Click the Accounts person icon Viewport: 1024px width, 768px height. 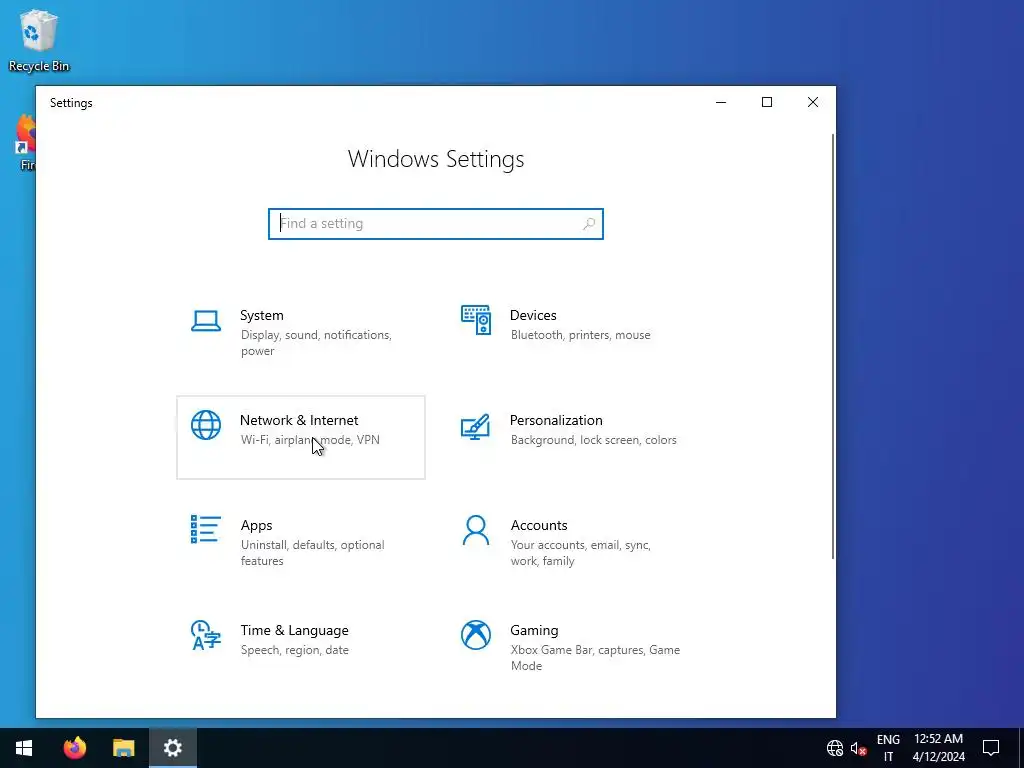(x=475, y=530)
